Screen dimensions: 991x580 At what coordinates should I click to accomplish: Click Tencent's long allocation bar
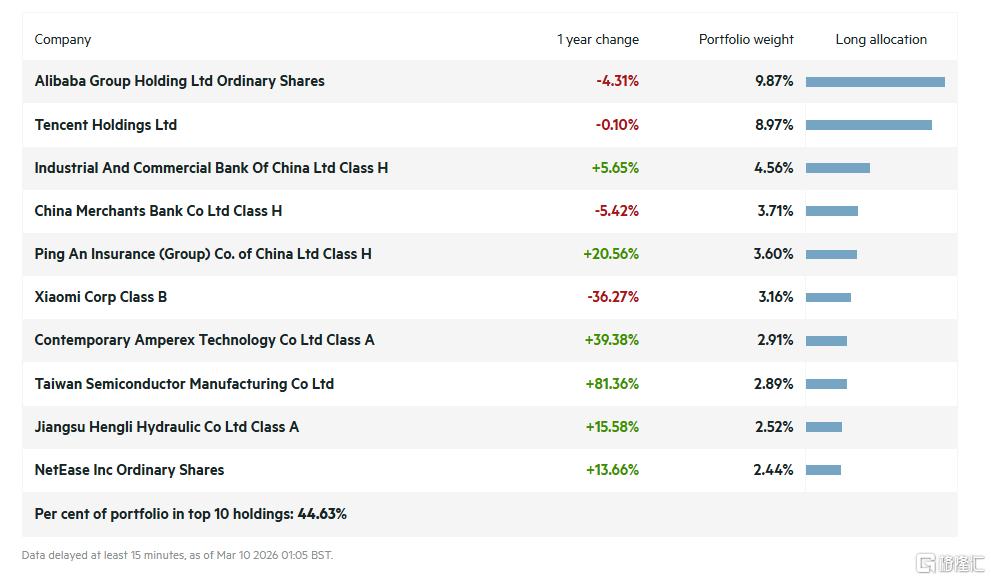(868, 125)
